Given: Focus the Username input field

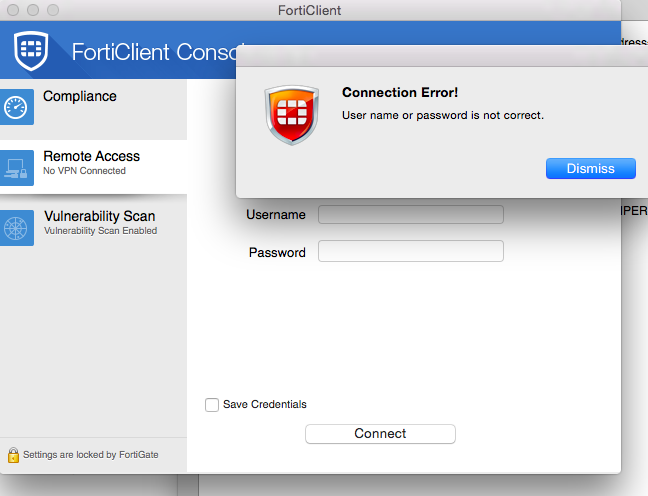Looking at the screenshot, I should click(x=410, y=214).
